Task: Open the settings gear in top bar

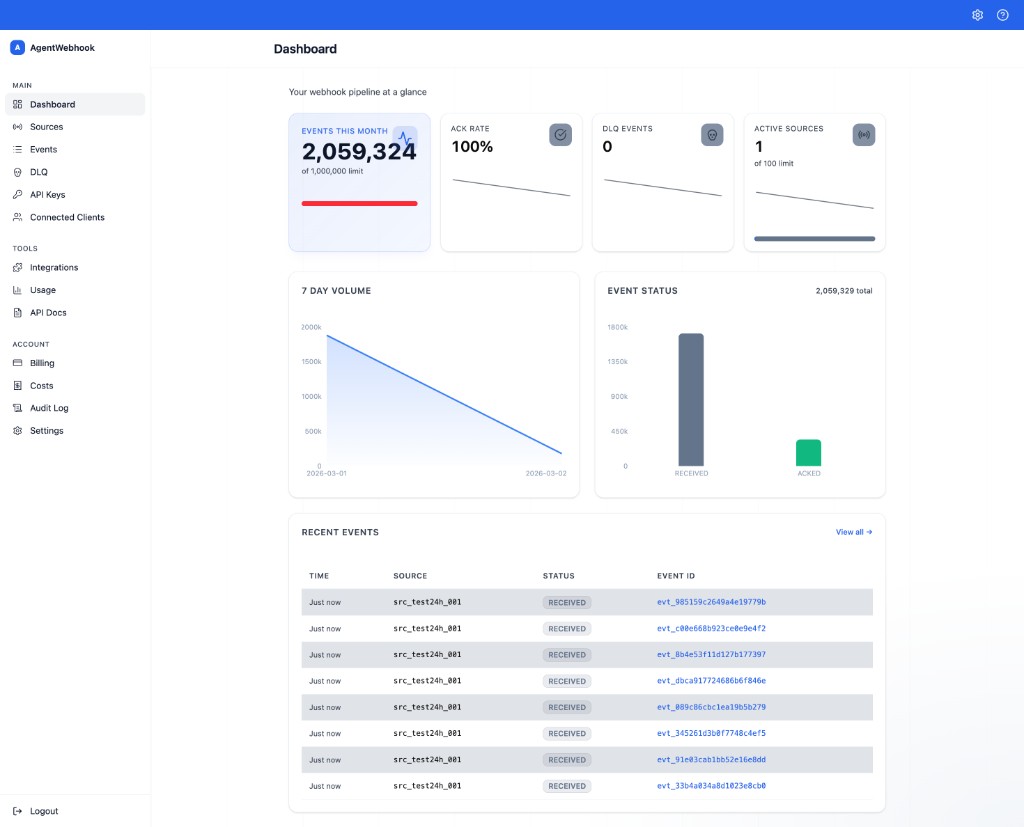Action: coord(977,15)
